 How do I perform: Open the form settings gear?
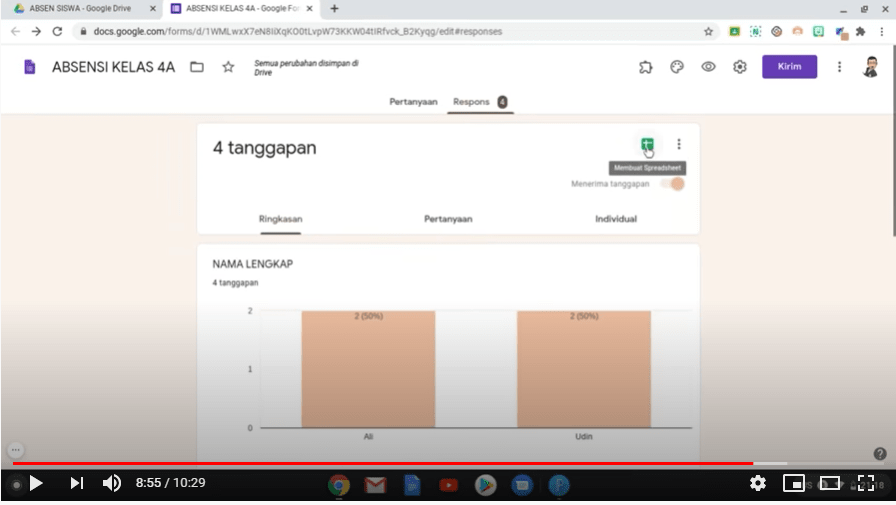click(740, 67)
